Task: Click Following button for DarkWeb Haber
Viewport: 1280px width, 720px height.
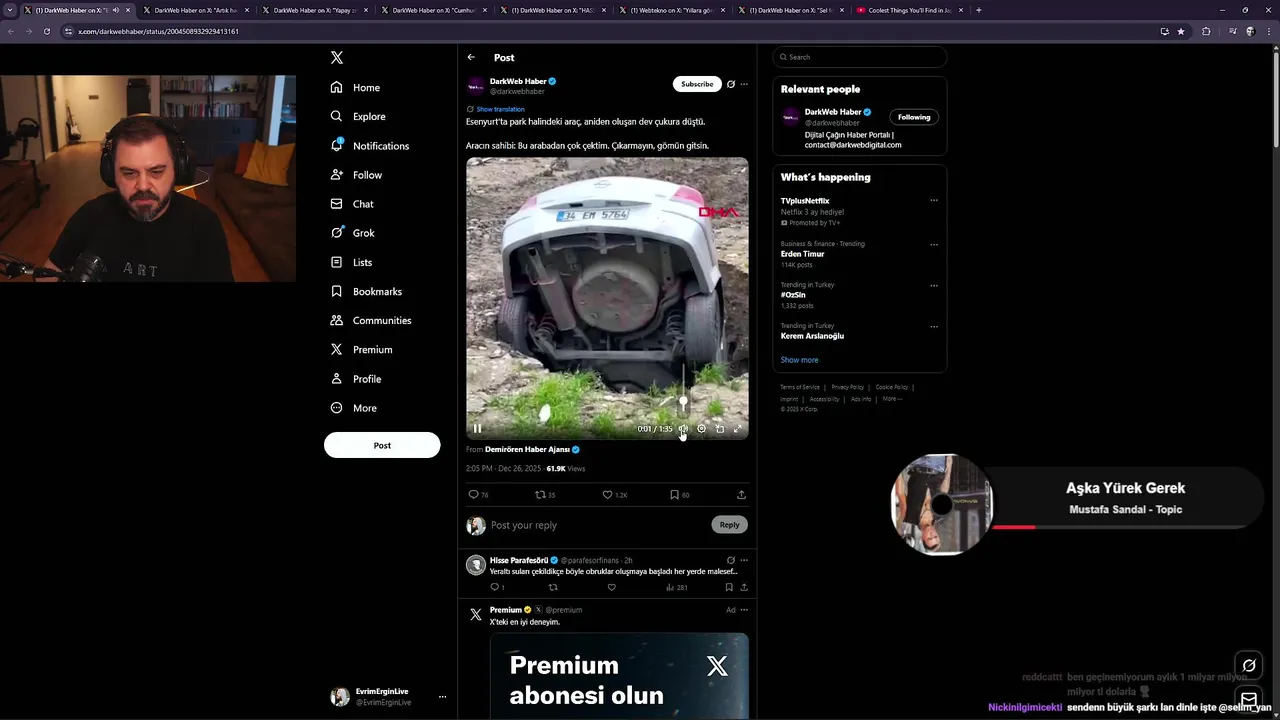Action: [x=914, y=117]
